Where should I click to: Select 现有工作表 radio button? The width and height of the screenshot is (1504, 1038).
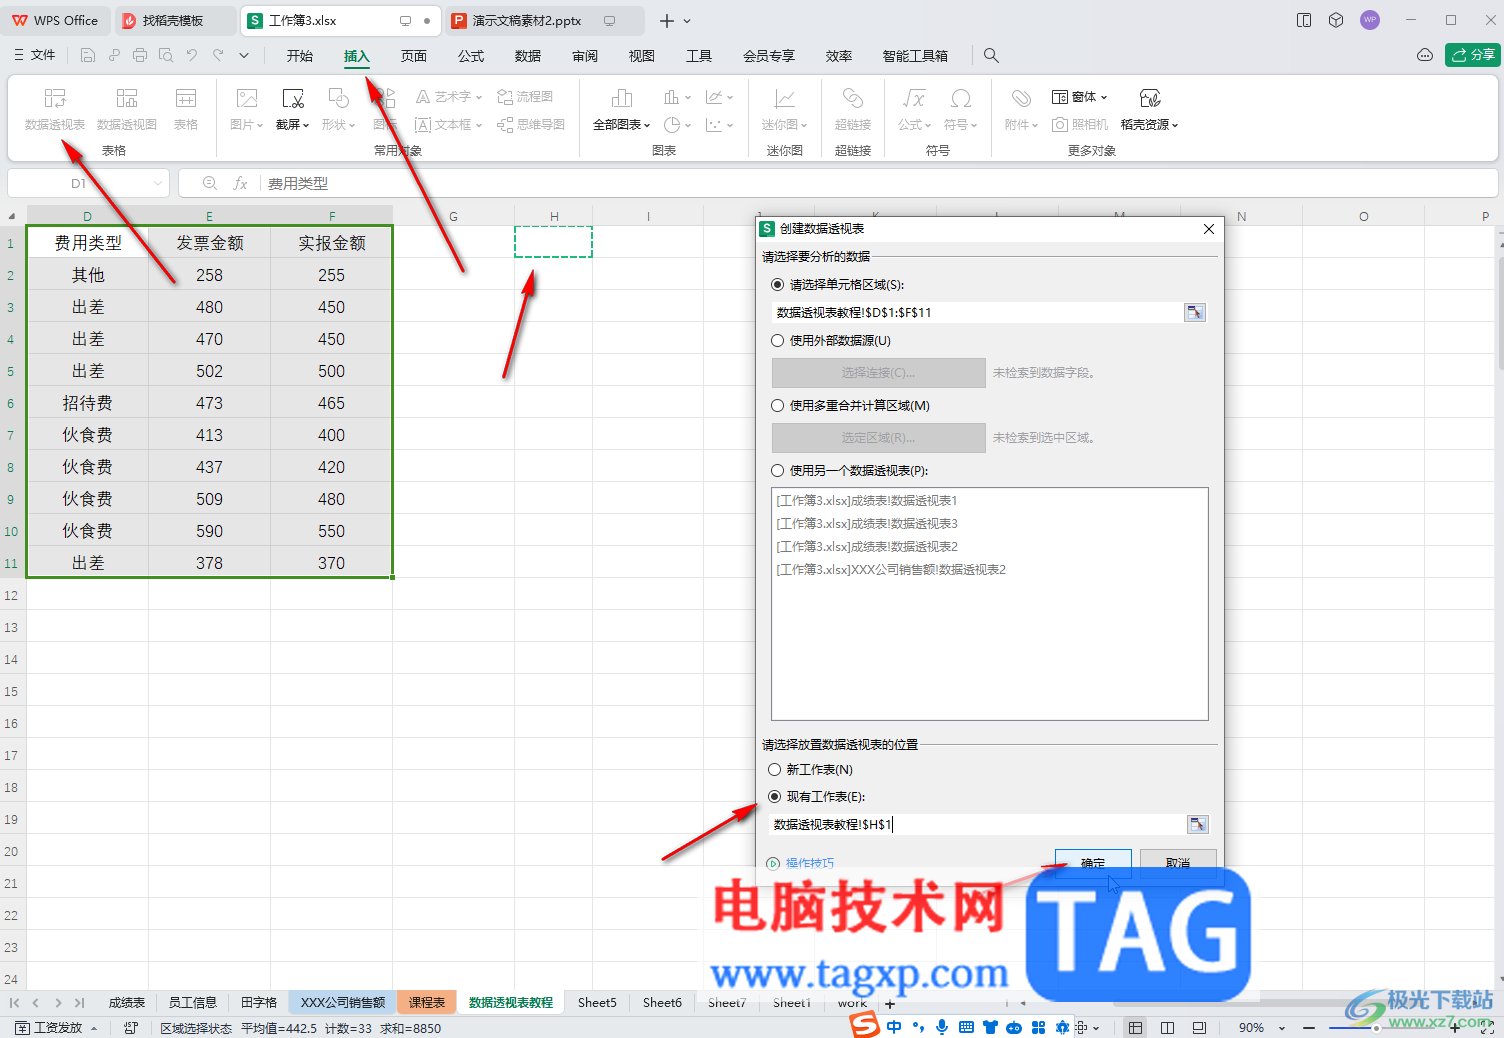coord(774,797)
